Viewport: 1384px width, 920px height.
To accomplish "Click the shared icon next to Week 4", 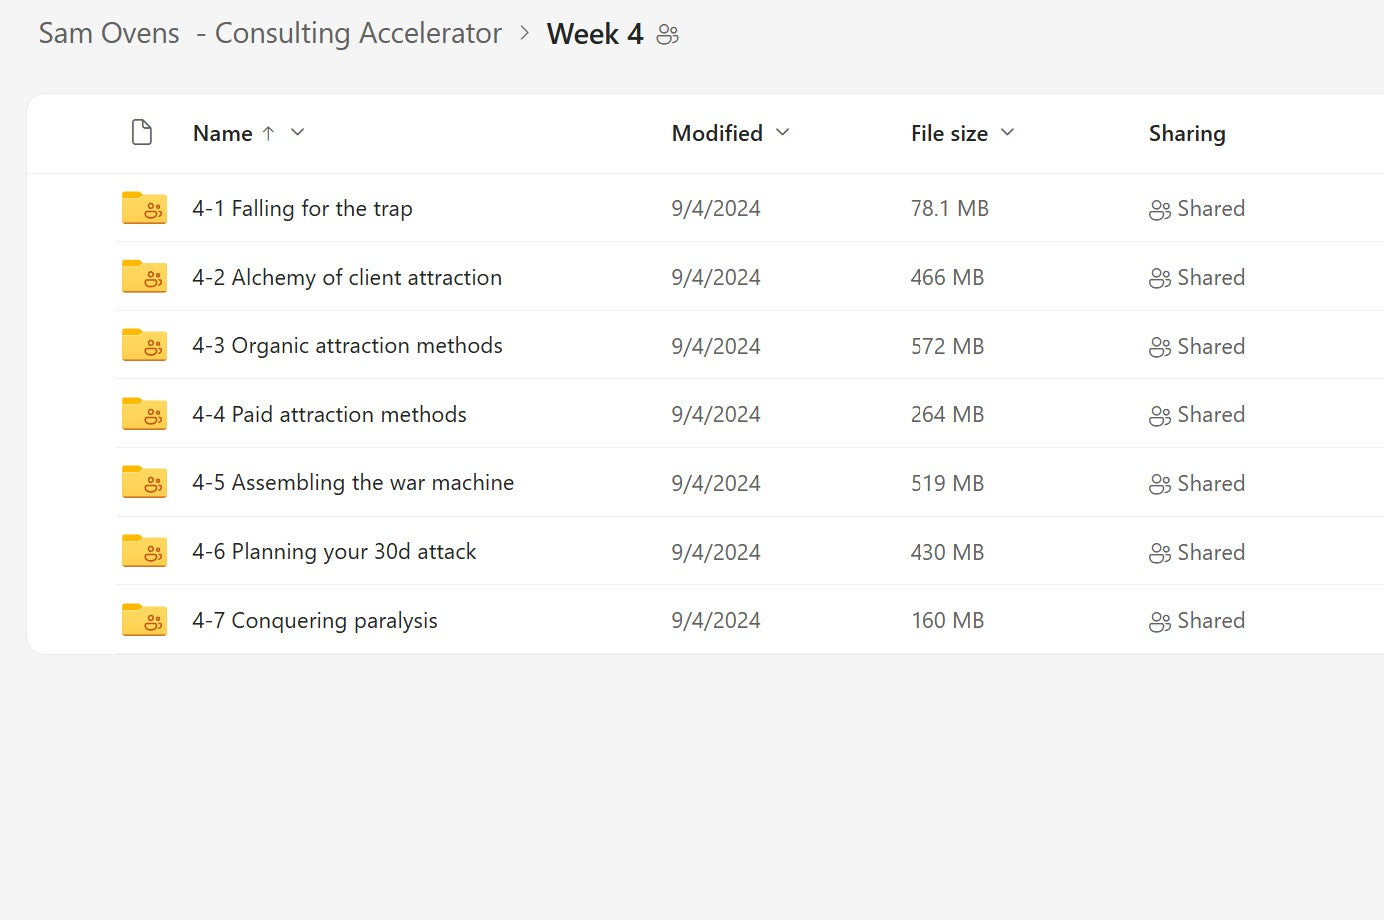I will pyautogui.click(x=668, y=35).
